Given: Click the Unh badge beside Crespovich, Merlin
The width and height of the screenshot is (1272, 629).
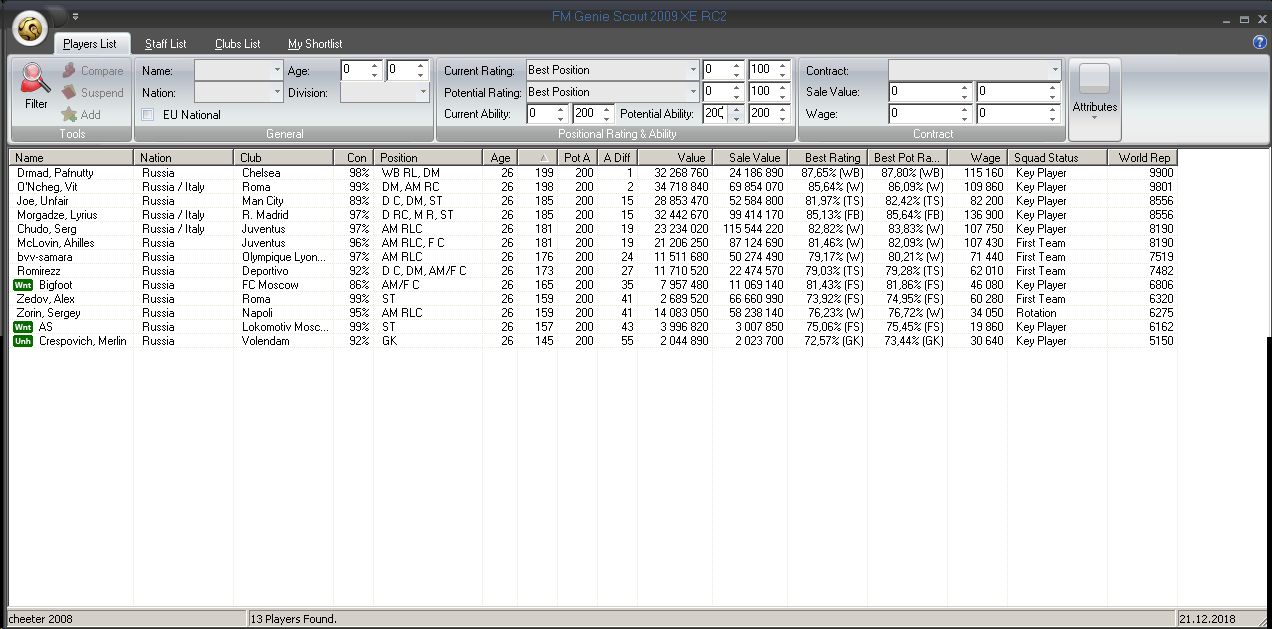Looking at the screenshot, I should tap(23, 341).
